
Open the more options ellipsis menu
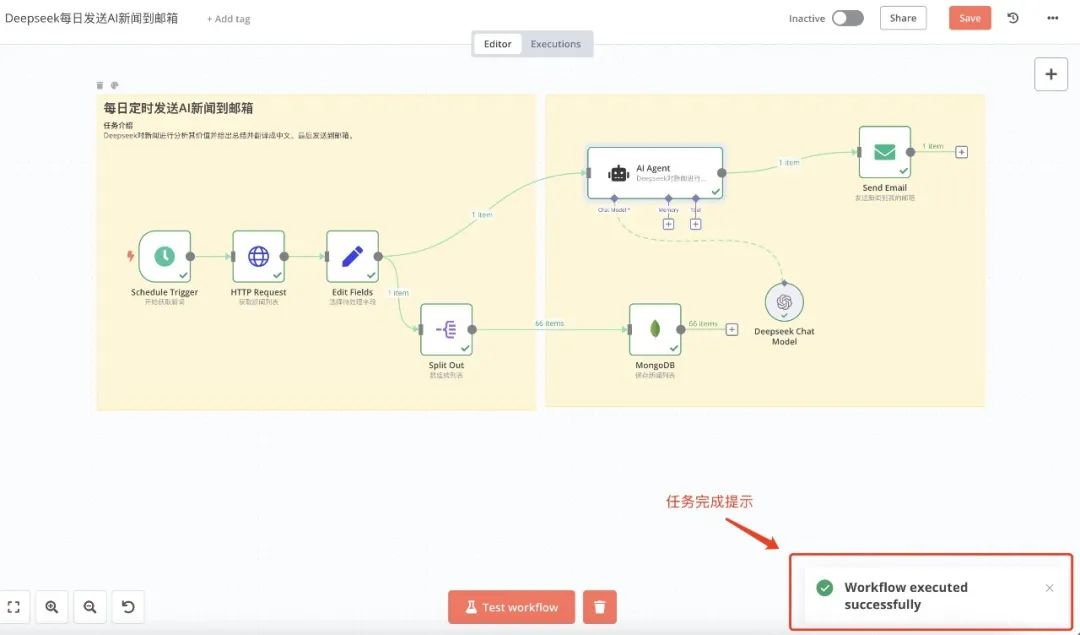[x=1054, y=17]
